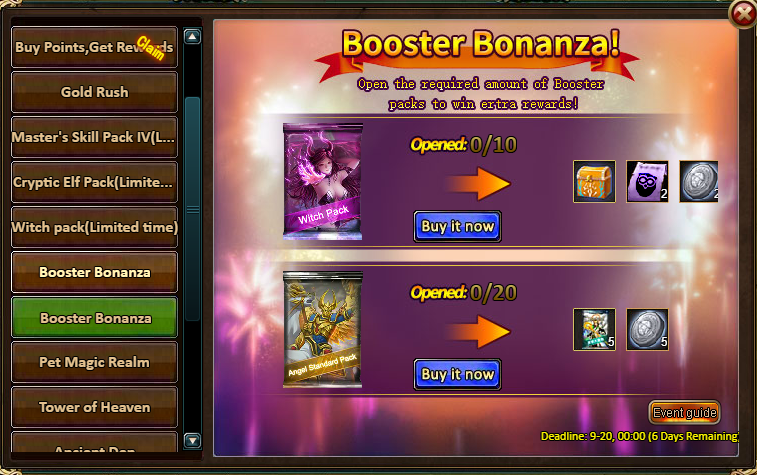The width and height of the screenshot is (757, 475).
Task: Open Buy Points, Get Rewards event
Action: pyautogui.click(x=94, y=47)
